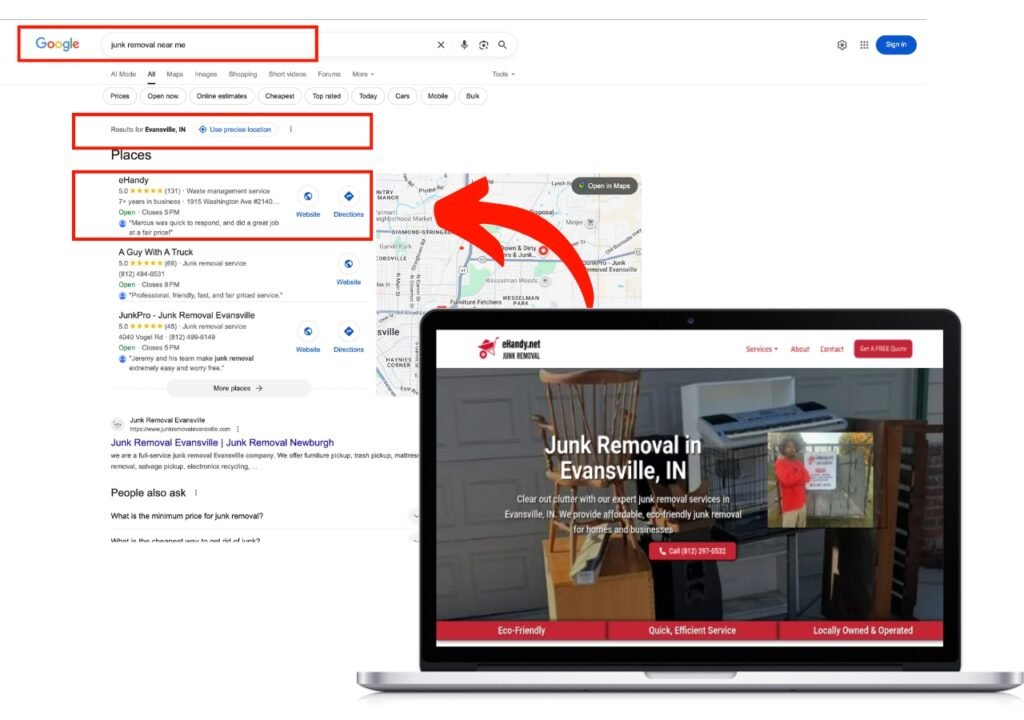
Task: Toggle the Cars filter chip
Action: [x=402, y=96]
